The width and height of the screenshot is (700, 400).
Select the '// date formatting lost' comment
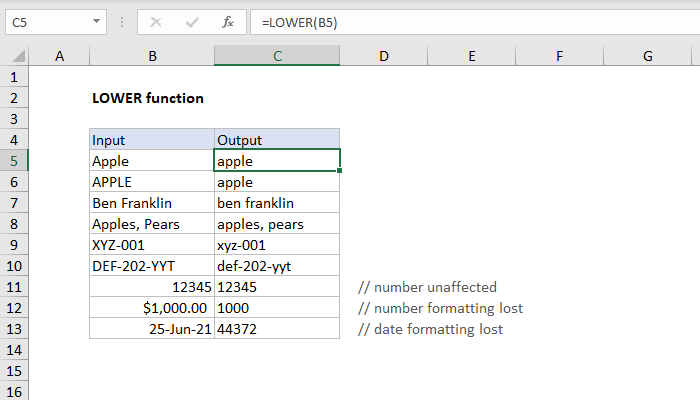[x=430, y=329]
